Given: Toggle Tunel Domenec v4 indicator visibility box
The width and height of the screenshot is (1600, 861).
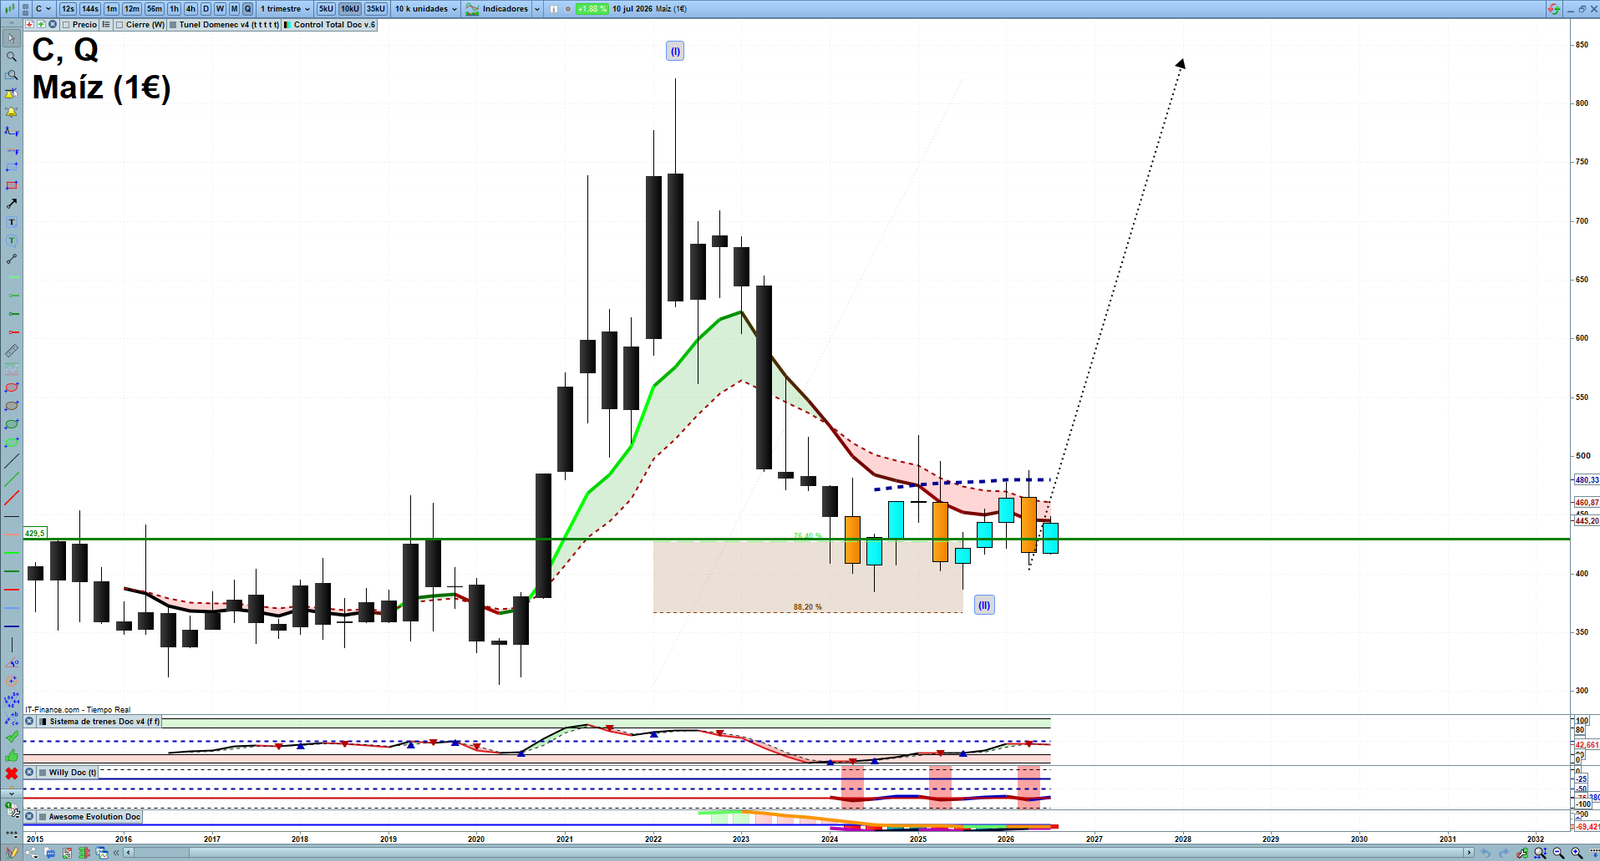Looking at the screenshot, I should 173,24.
